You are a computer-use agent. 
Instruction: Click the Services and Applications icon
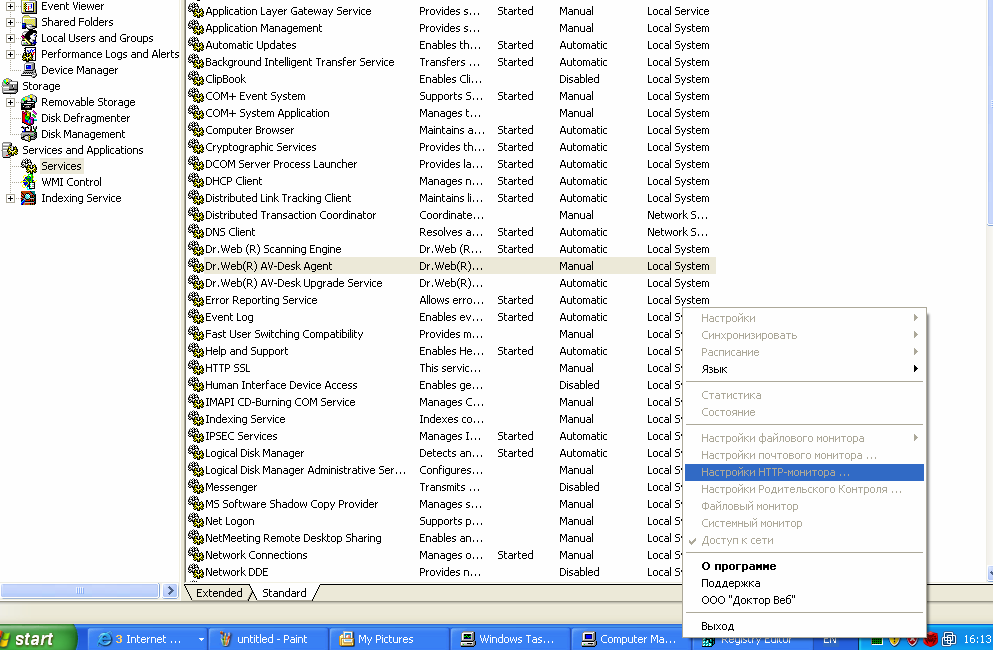pyautogui.click(x=10, y=150)
